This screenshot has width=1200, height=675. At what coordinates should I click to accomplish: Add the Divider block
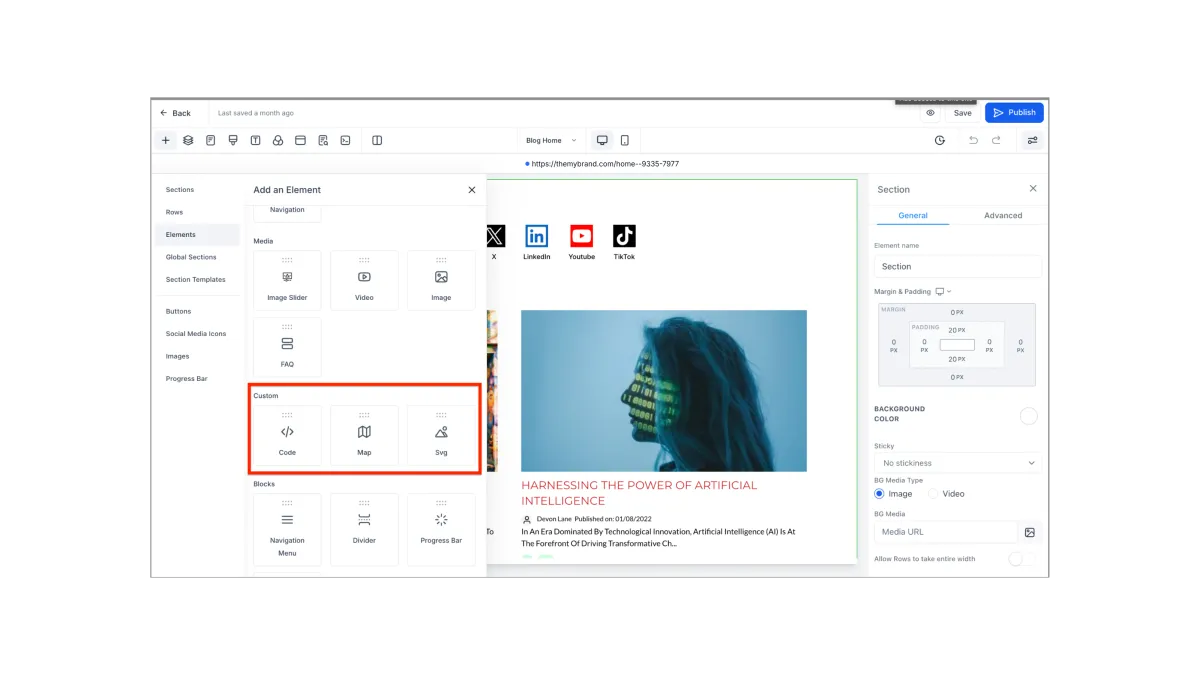364,530
